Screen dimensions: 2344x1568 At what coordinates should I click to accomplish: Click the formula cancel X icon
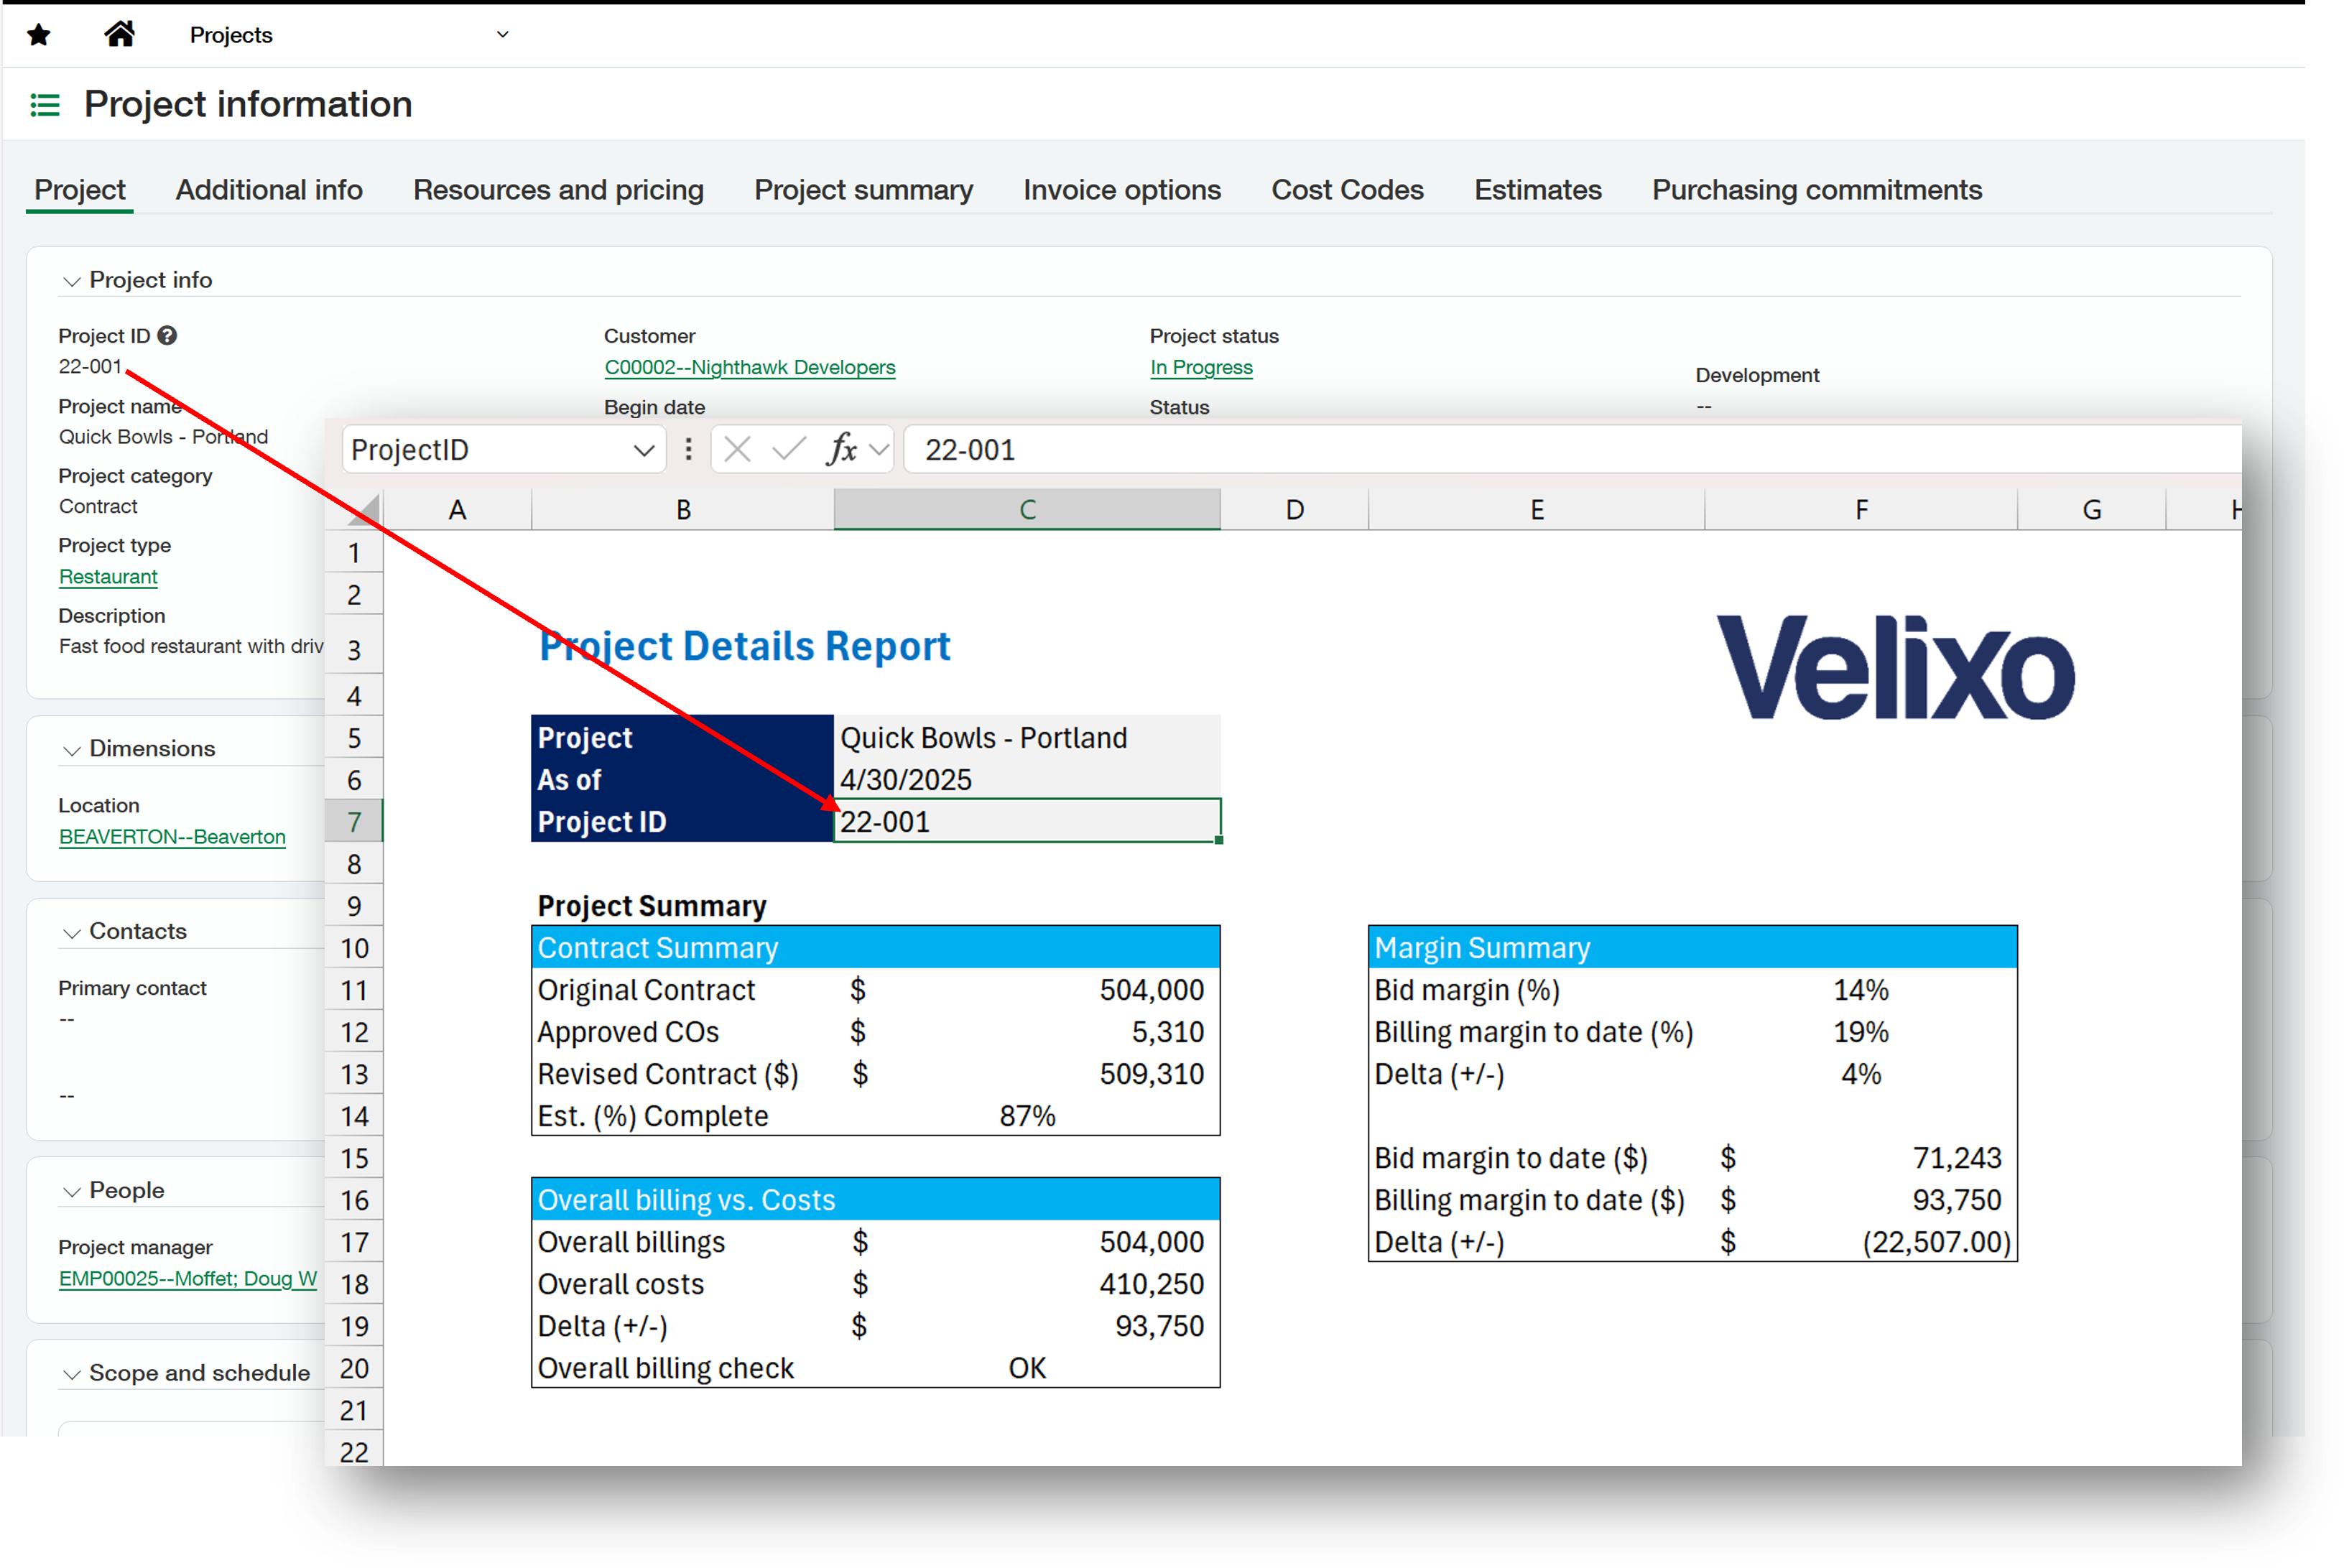point(737,450)
